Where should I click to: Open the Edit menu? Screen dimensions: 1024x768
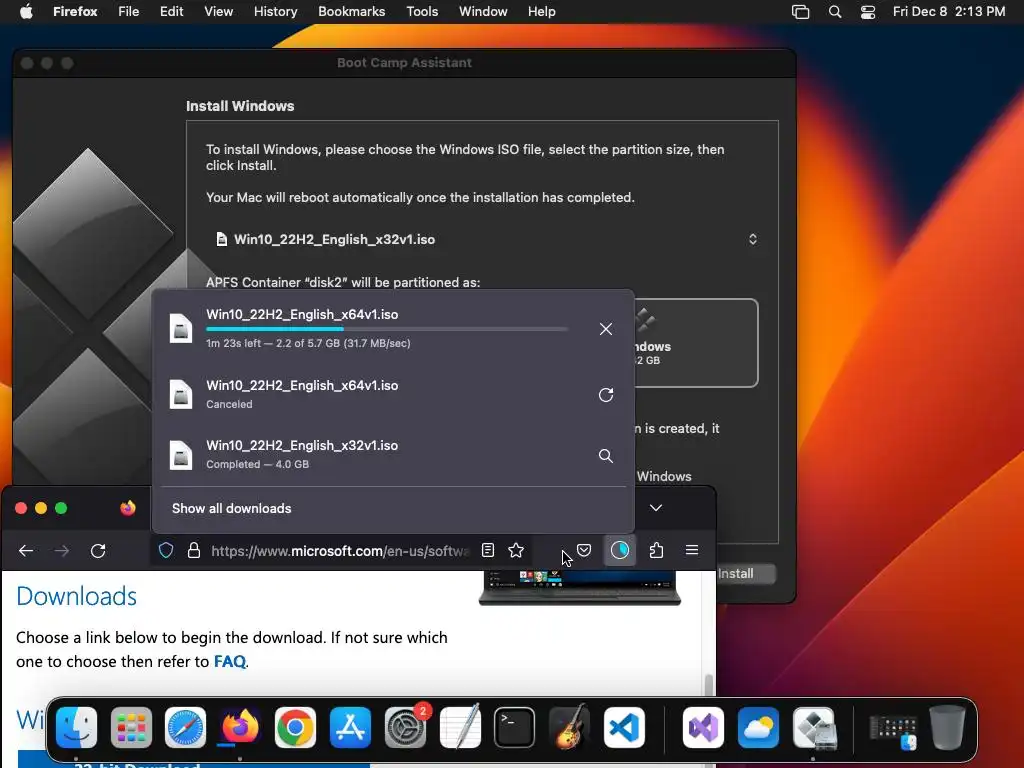(x=172, y=12)
